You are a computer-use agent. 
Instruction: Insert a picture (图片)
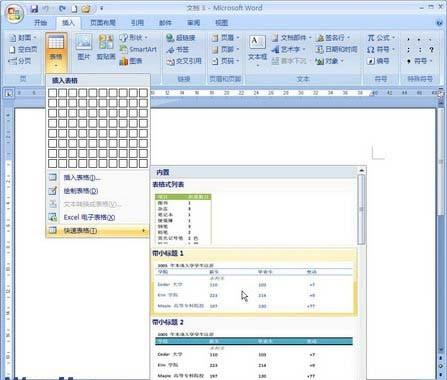(x=84, y=47)
